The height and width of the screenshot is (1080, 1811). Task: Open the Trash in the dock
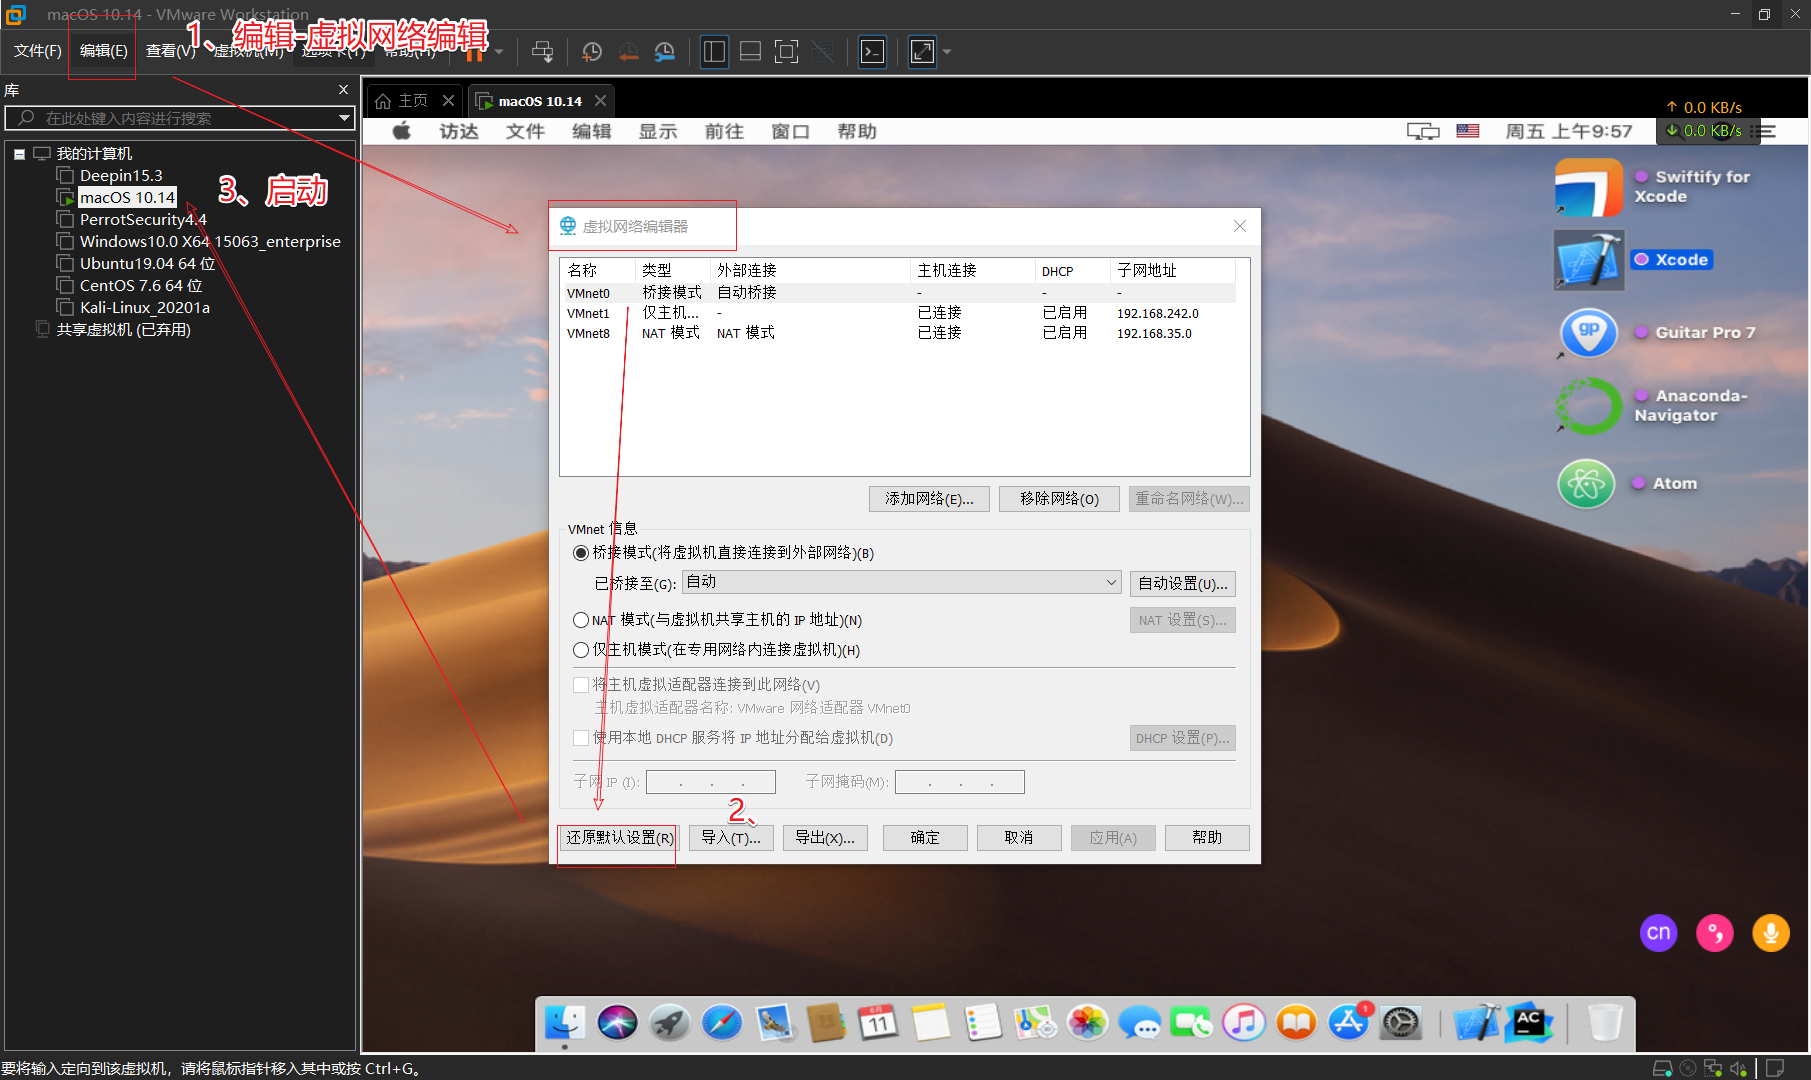coord(1605,1022)
